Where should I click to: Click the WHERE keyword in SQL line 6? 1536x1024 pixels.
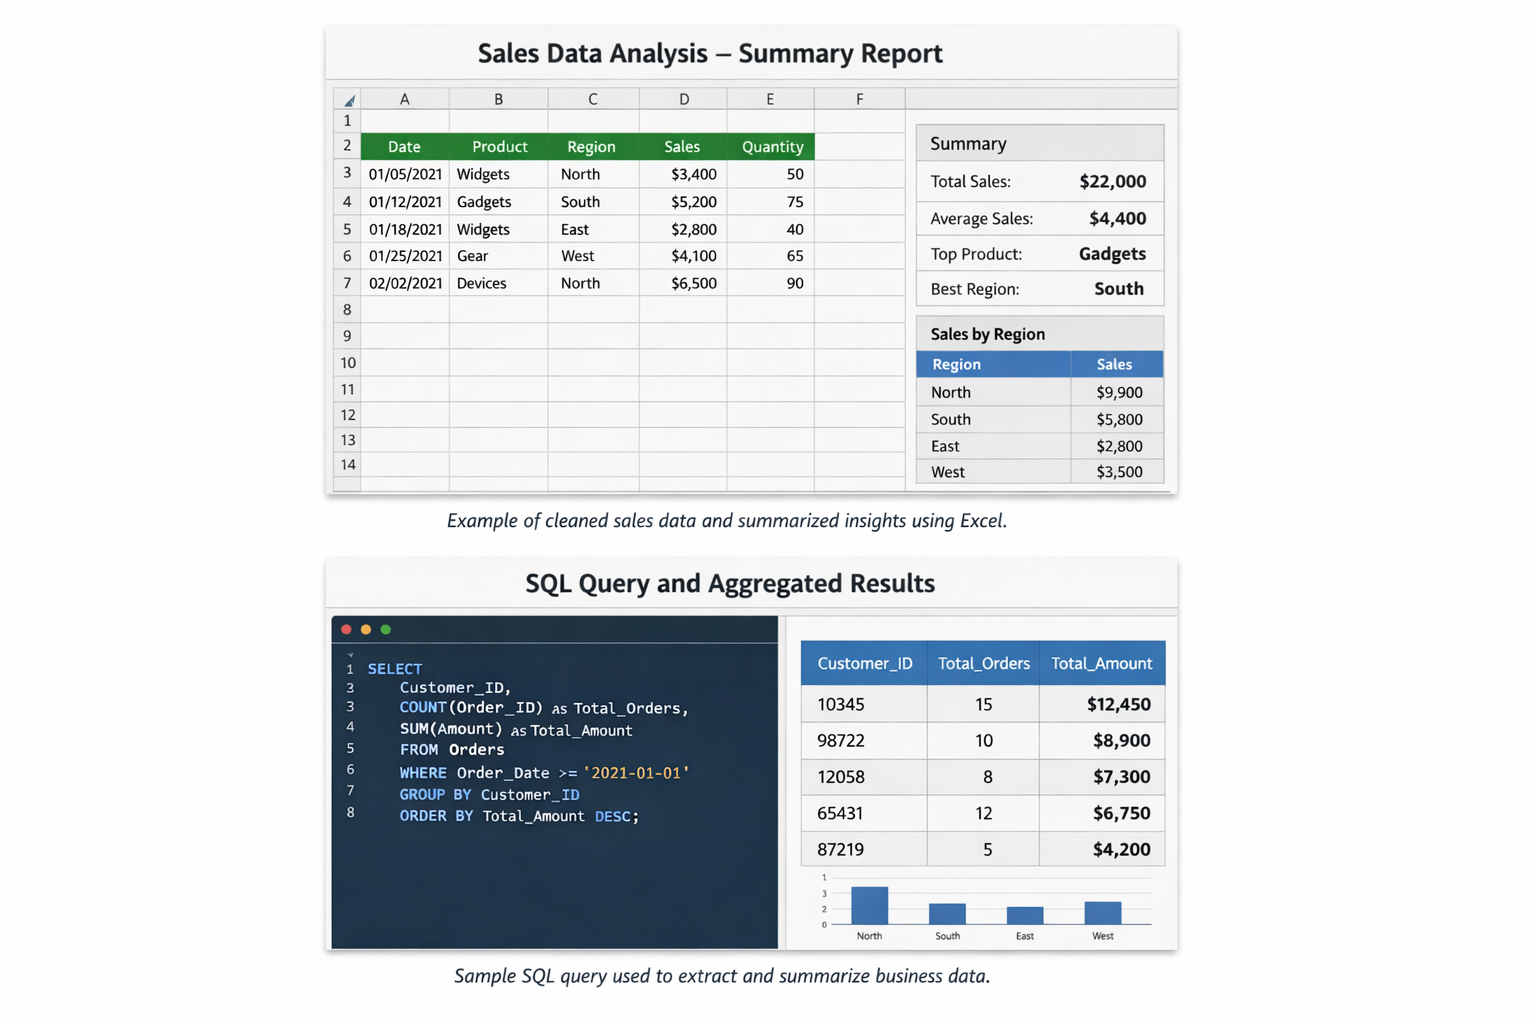pos(423,773)
